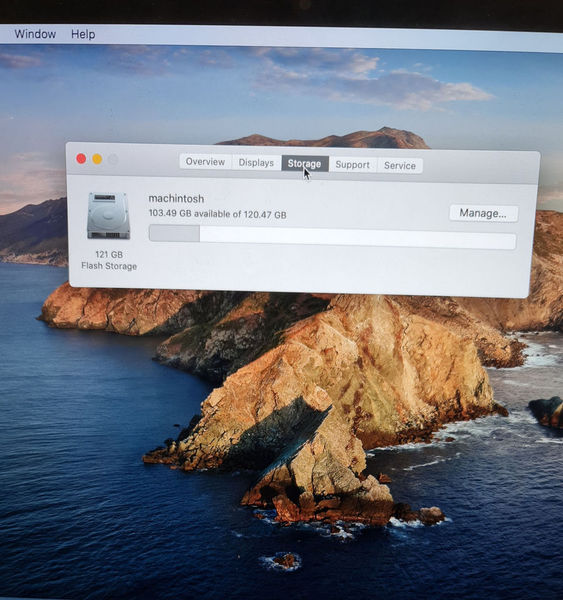Click the hard drive disk icon

[109, 216]
